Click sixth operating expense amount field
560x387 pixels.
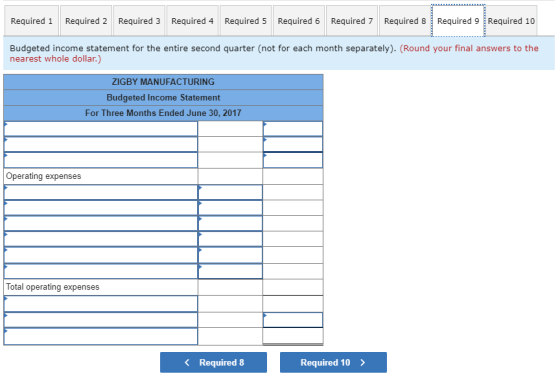point(230,271)
